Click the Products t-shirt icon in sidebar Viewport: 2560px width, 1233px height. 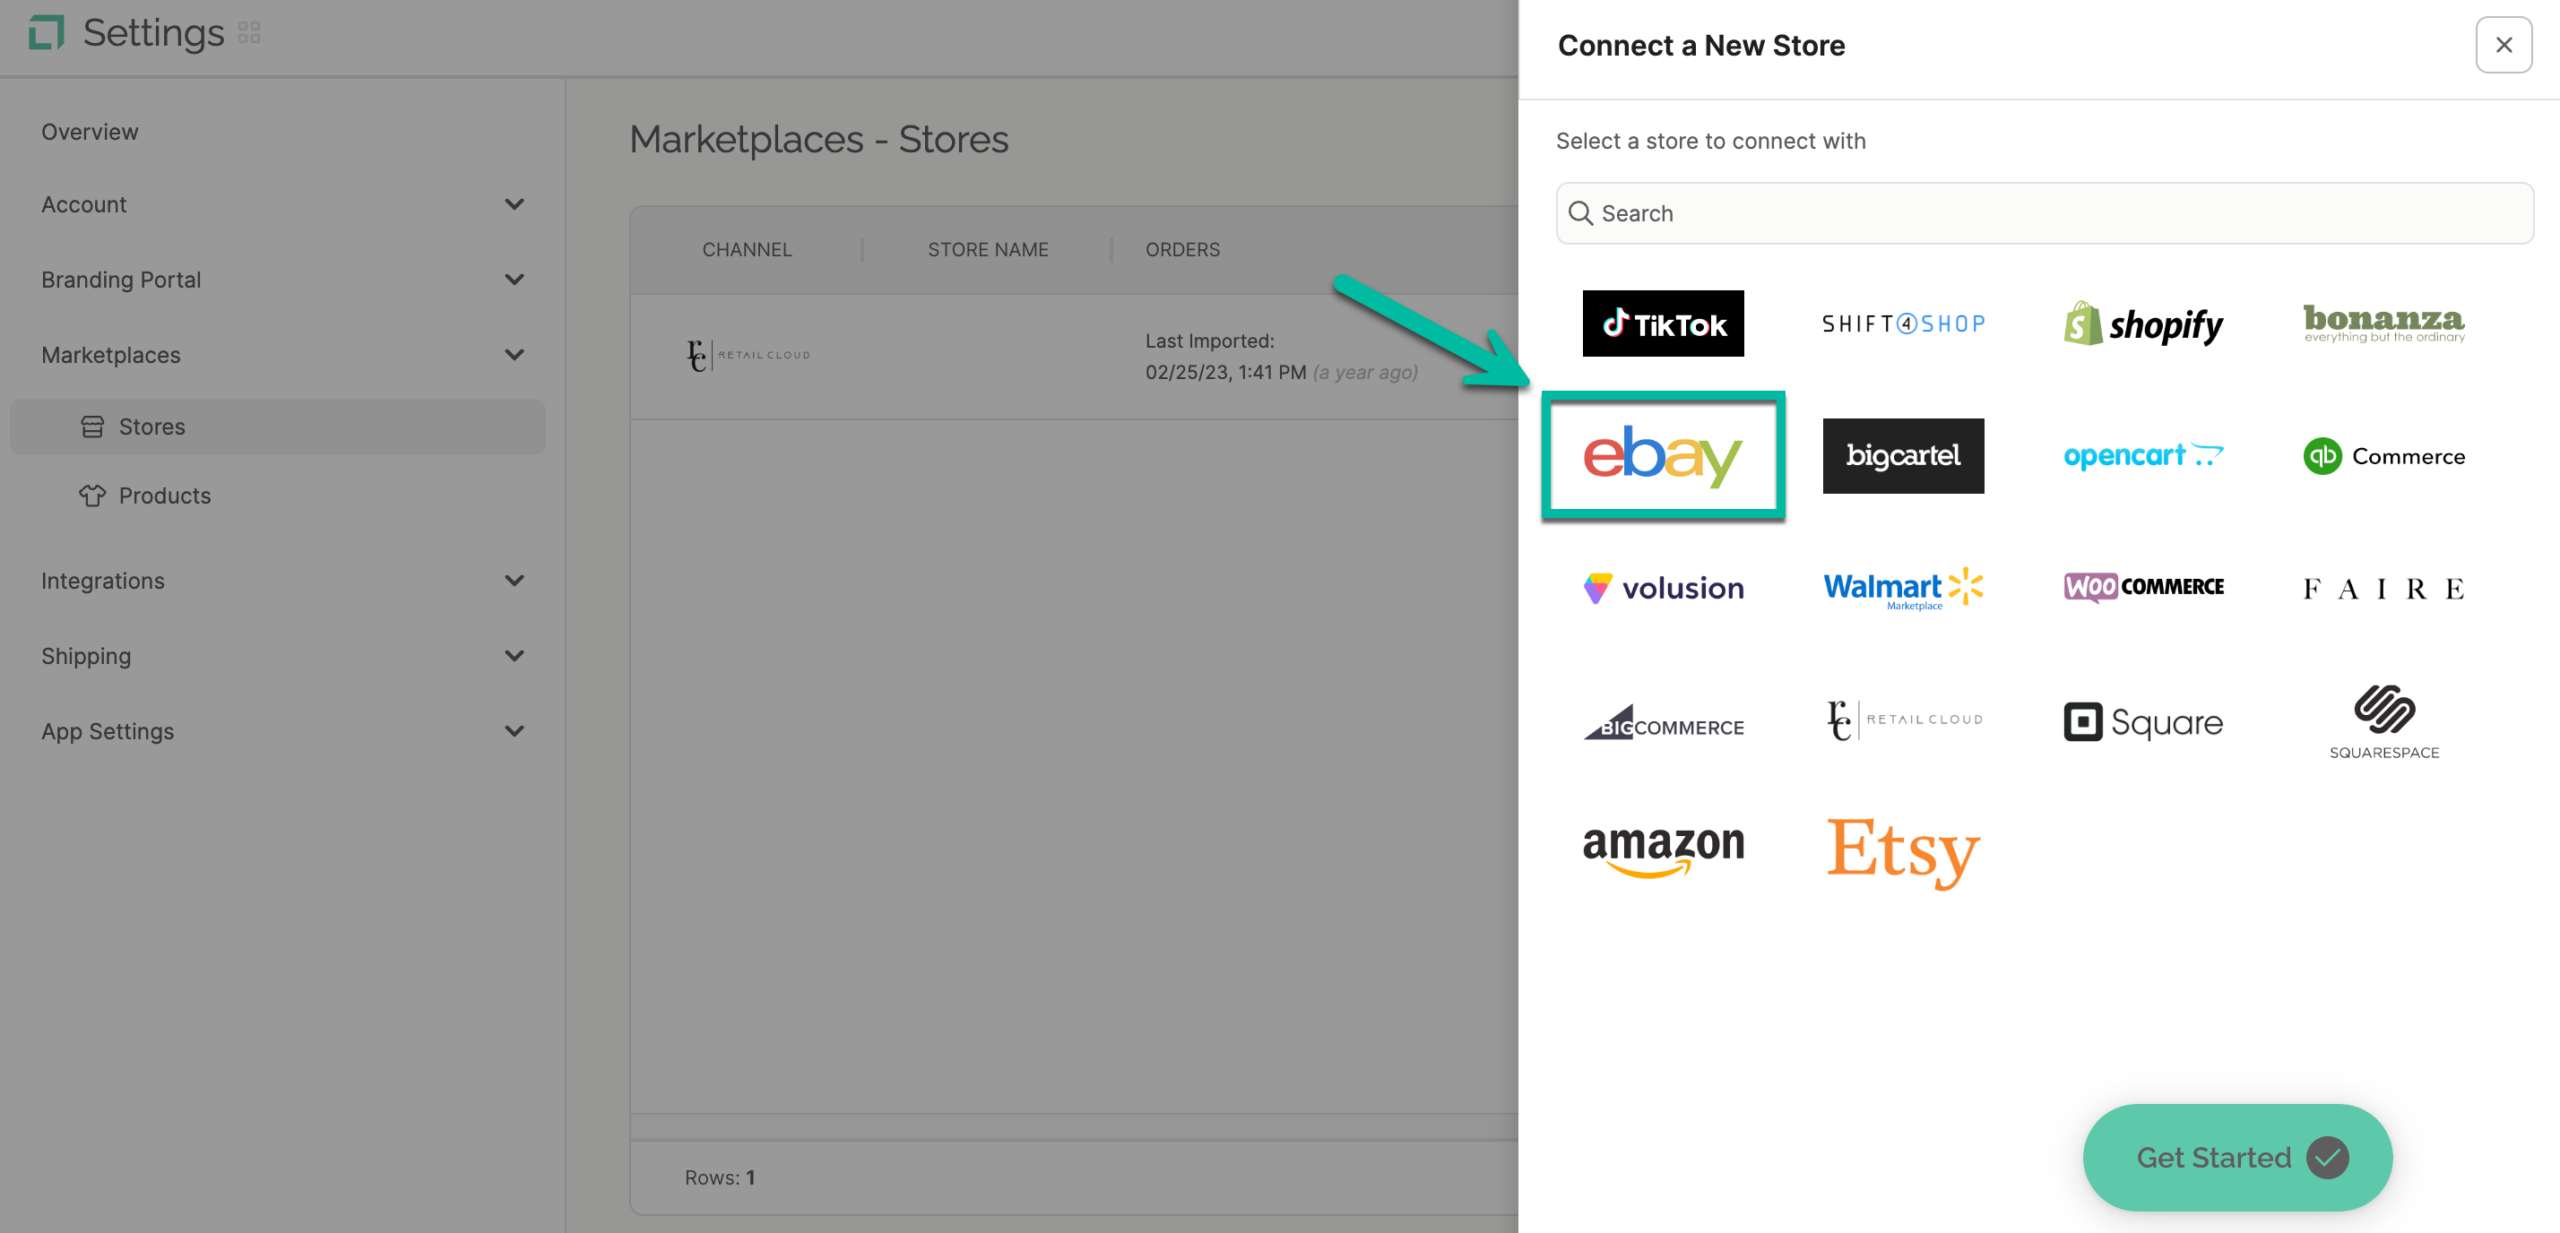pos(92,496)
